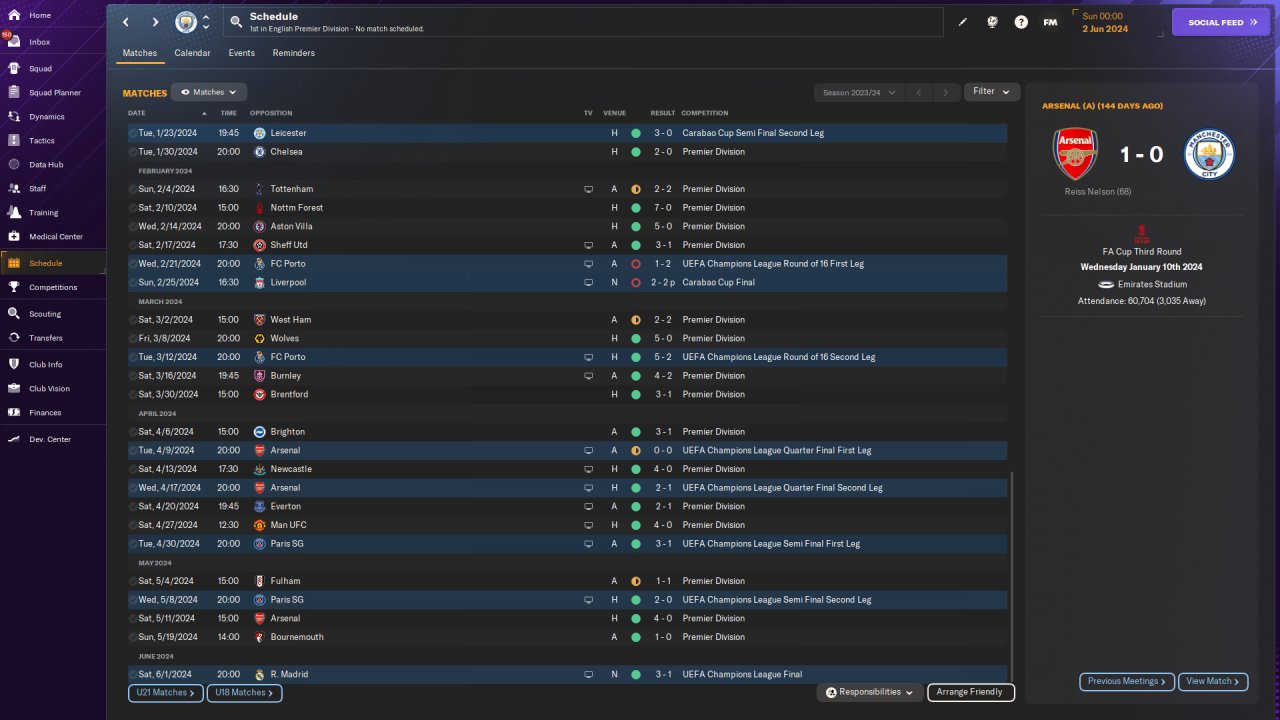Open the Medical Center icon
Viewport: 1280px width, 720px height.
[x=14, y=237]
